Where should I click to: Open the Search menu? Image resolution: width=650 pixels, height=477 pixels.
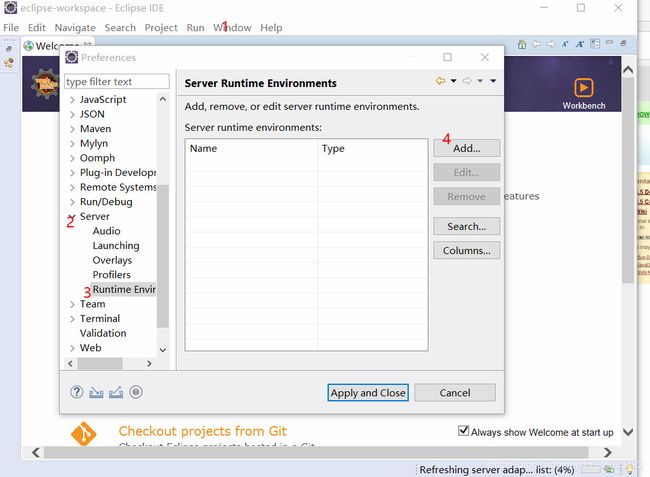click(x=120, y=28)
